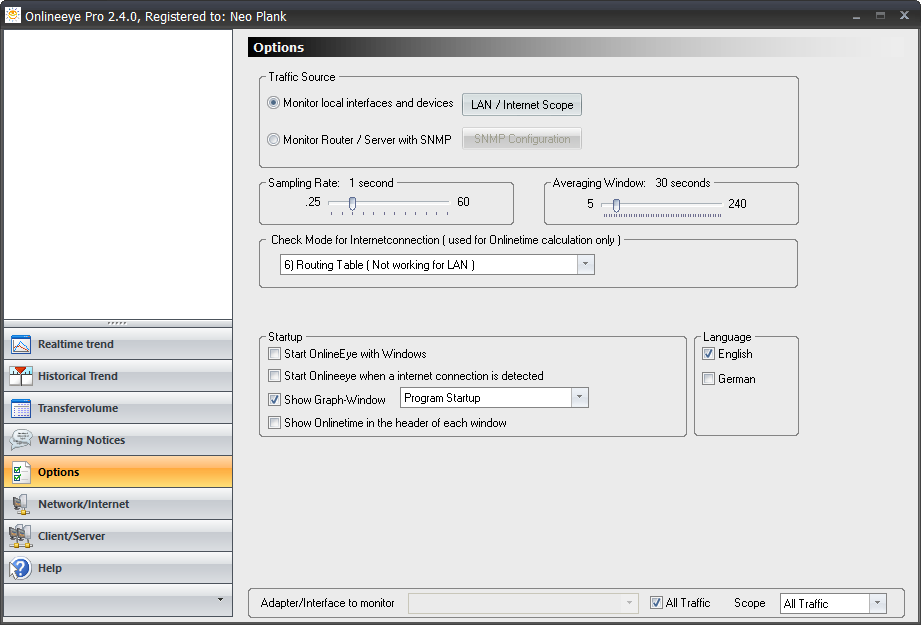Click the Sampling Rate slider thumb
Image resolution: width=921 pixels, height=625 pixels.
pos(352,203)
